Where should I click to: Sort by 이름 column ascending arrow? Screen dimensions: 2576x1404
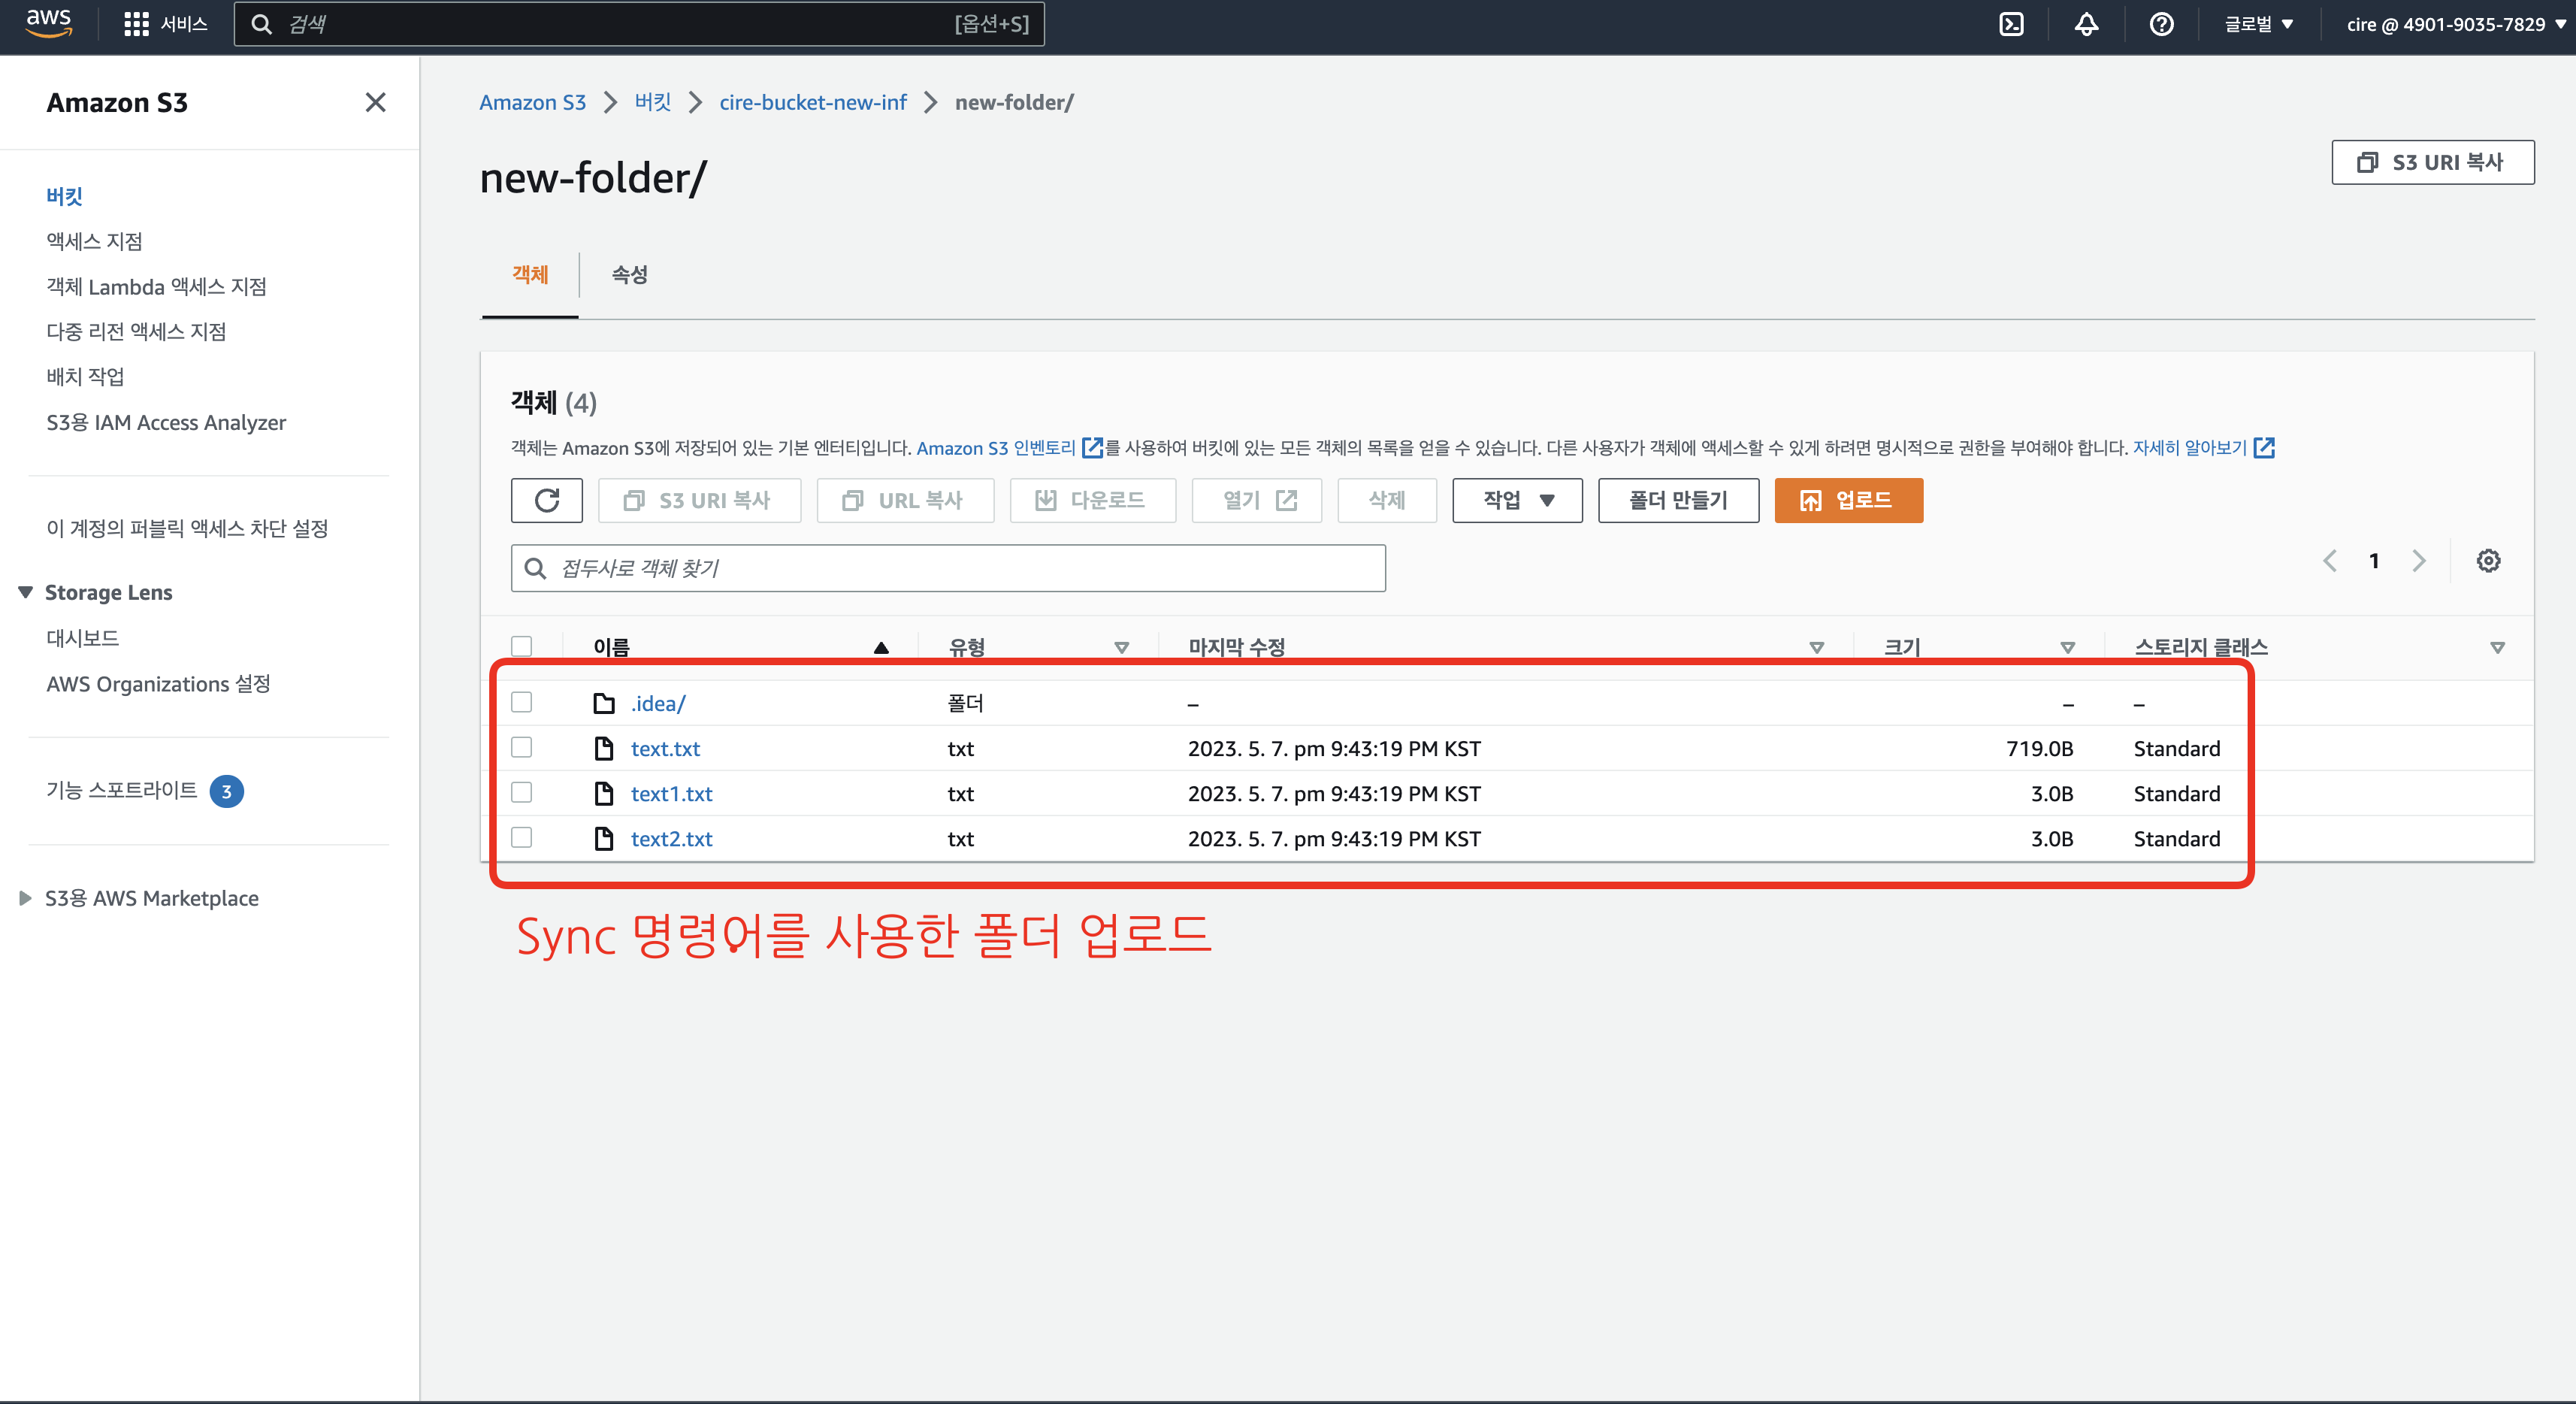click(881, 648)
